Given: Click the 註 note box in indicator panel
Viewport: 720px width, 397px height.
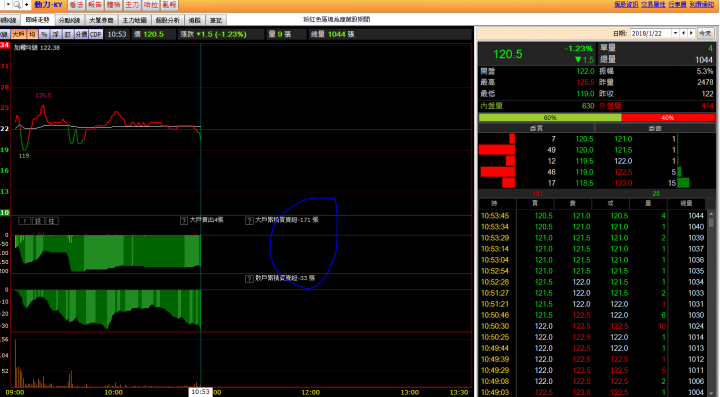Looking at the screenshot, I should [52, 221].
